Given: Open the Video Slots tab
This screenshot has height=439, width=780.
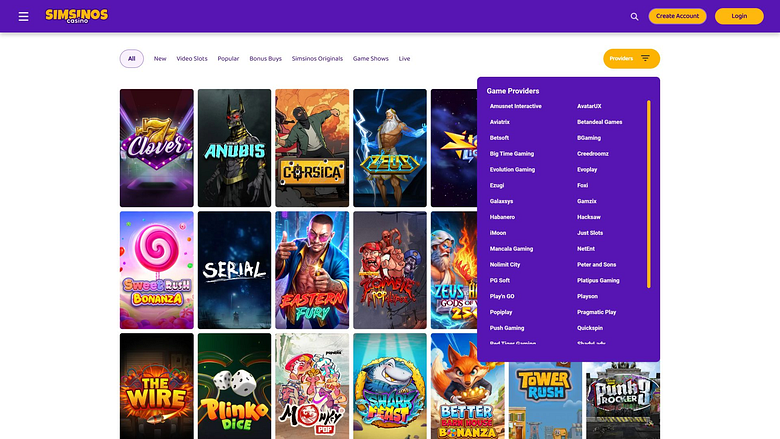Looking at the screenshot, I should [192, 59].
